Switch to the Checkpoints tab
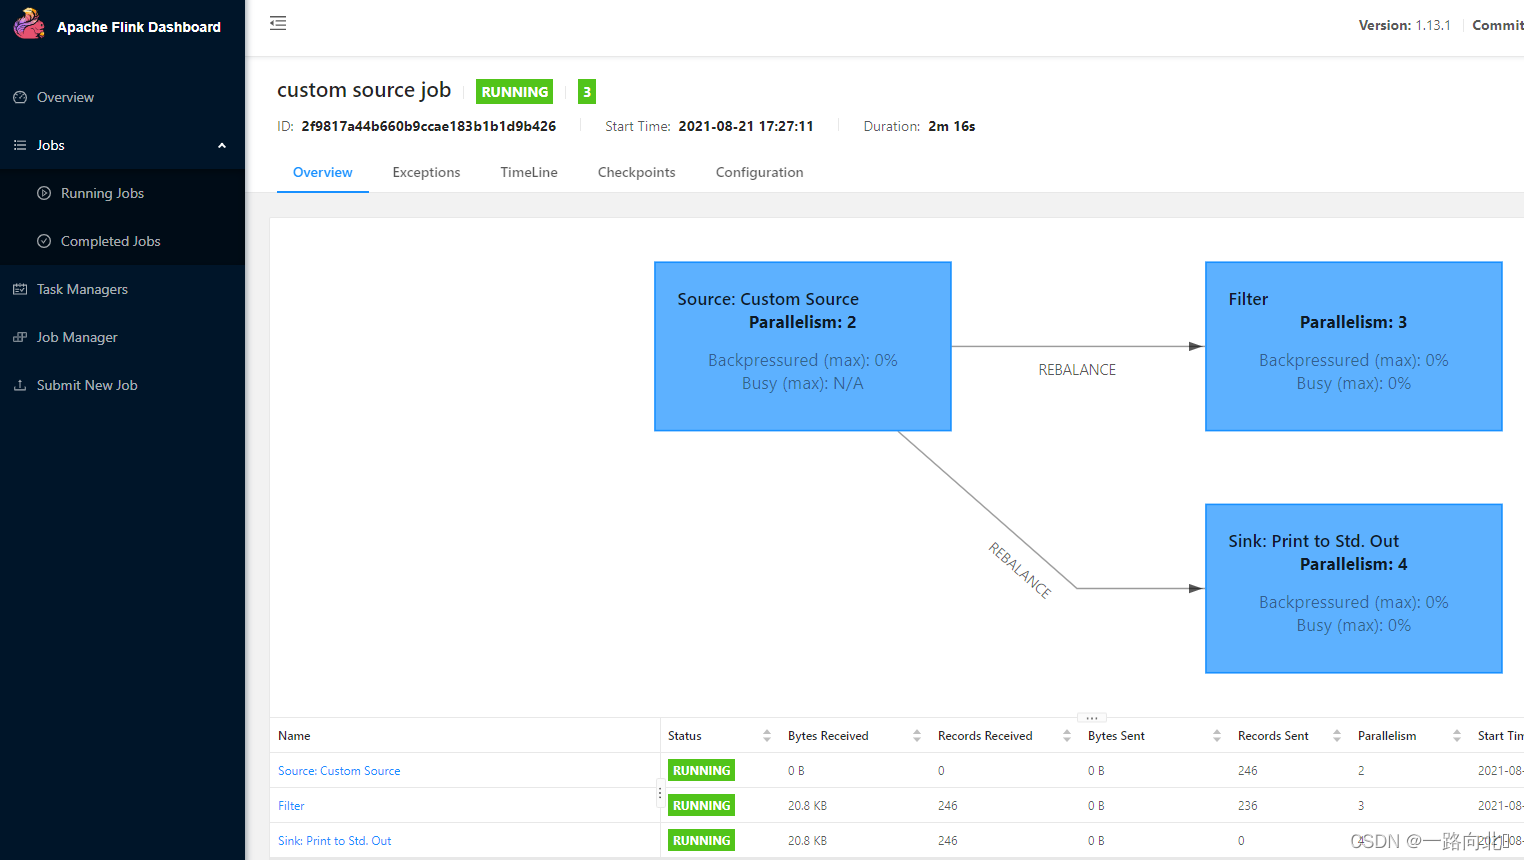 (636, 172)
